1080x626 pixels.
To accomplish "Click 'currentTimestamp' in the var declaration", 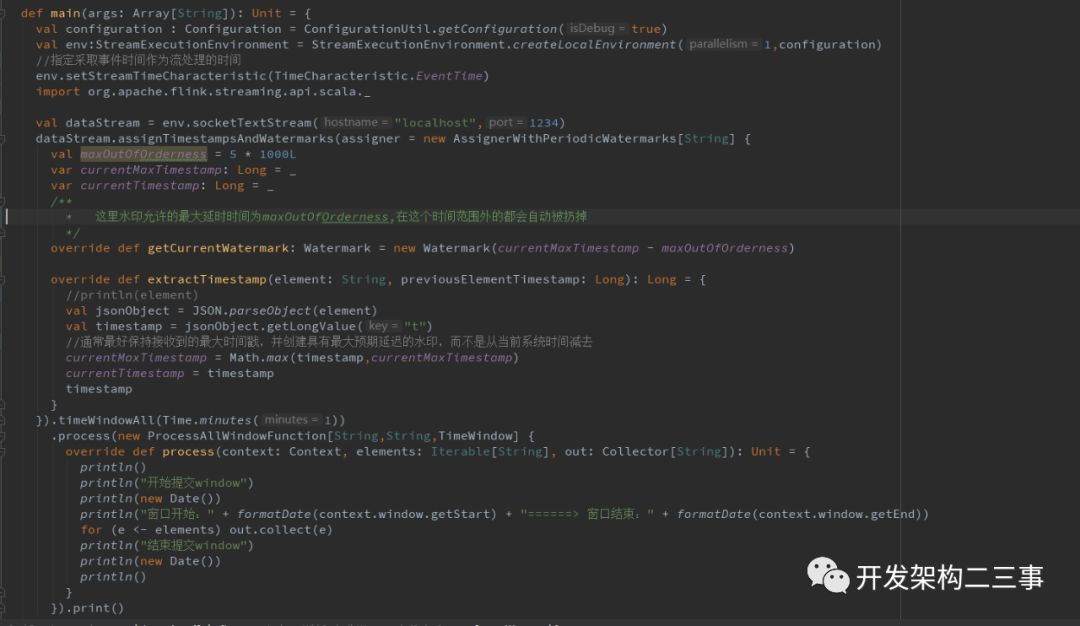I will point(139,186).
